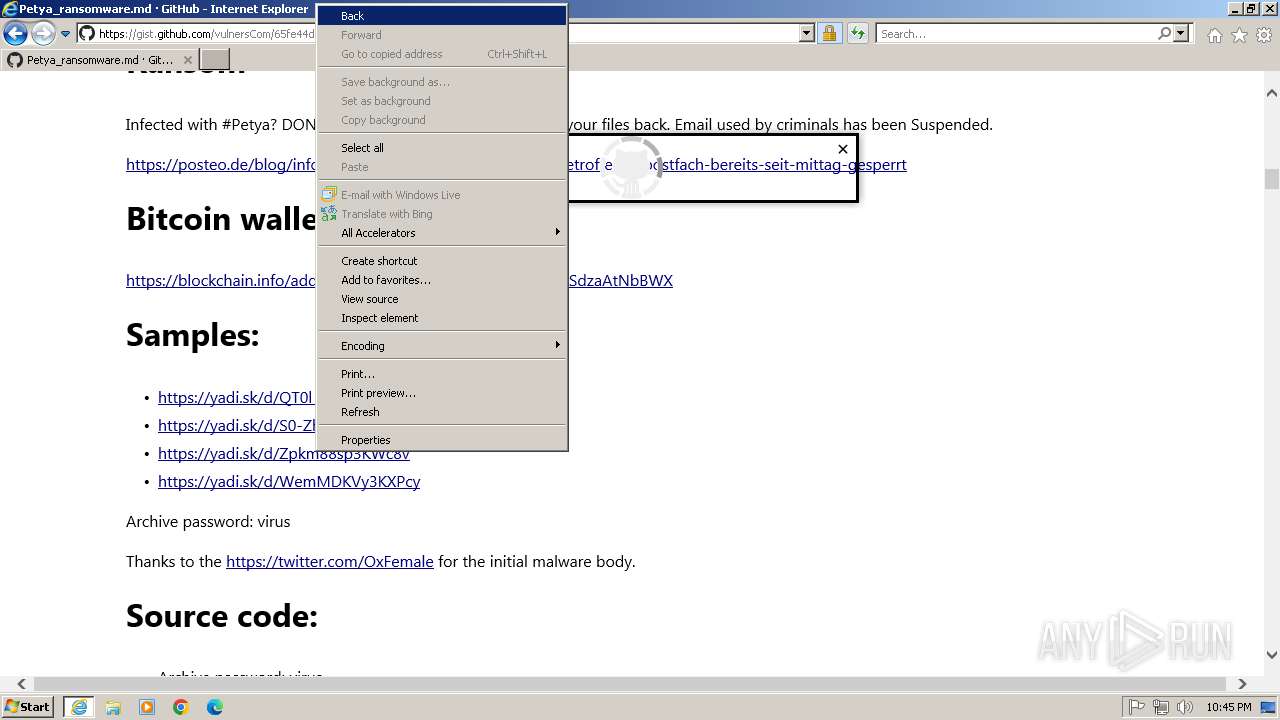Click Action Center flag tray icon
Screen dimensions: 1280x720
(1137, 707)
